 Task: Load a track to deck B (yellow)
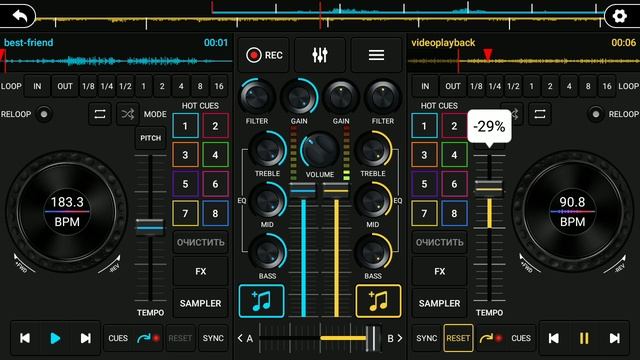point(378,301)
